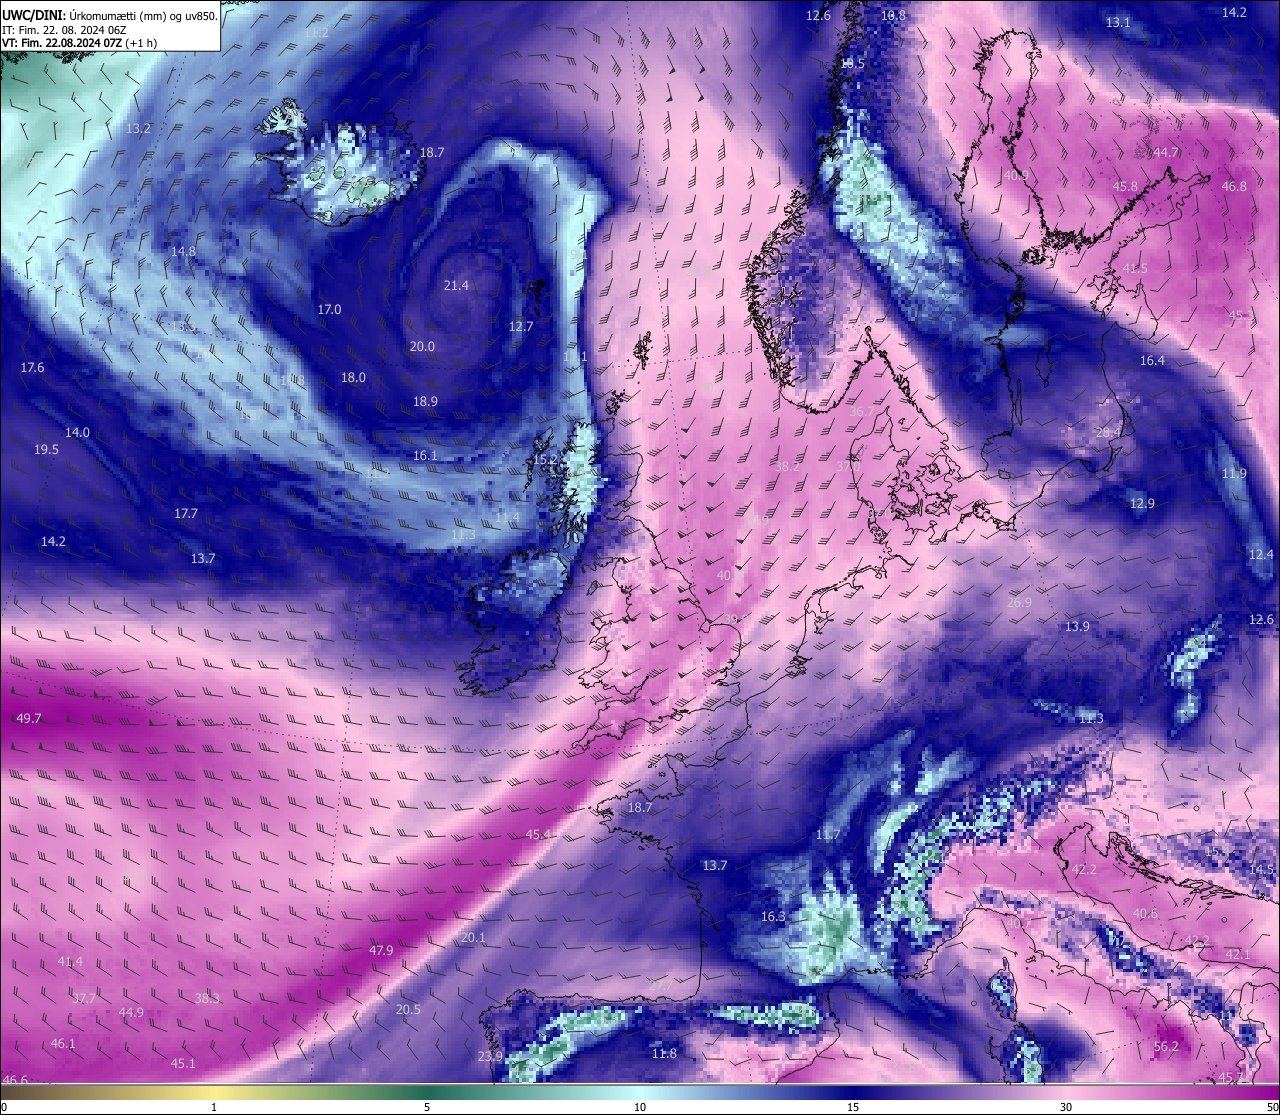This screenshot has width=1280, height=1115.
Task: Click the 20.0 map value
Action: tap(422, 346)
